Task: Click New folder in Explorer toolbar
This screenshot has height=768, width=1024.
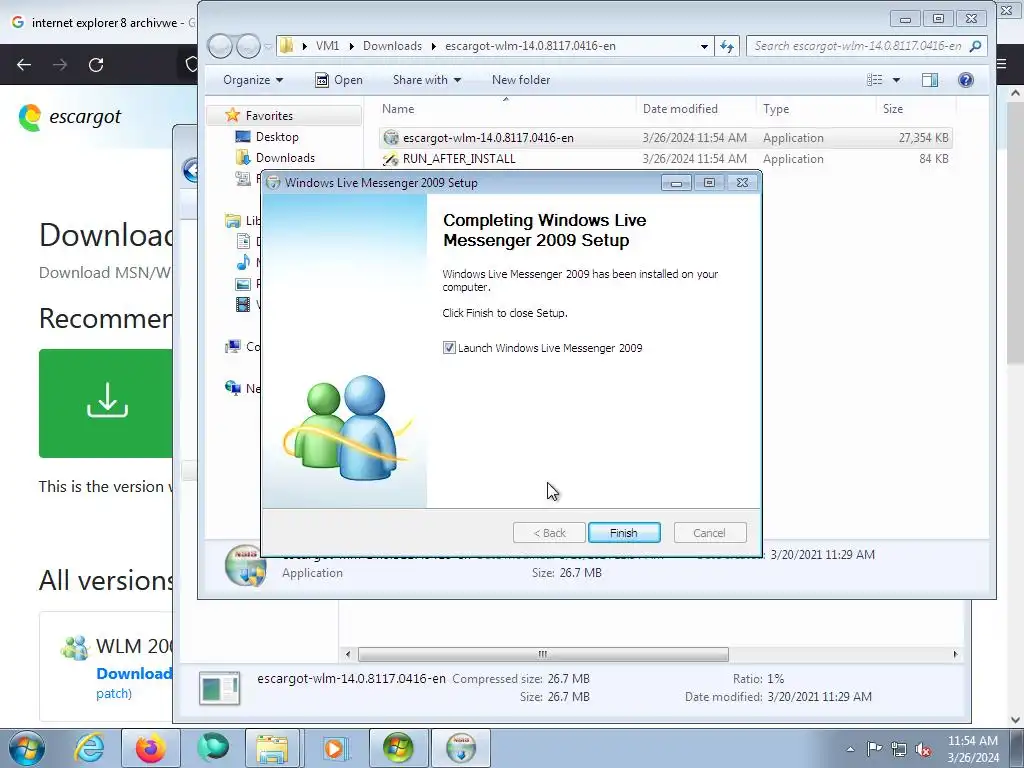Action: click(x=520, y=80)
